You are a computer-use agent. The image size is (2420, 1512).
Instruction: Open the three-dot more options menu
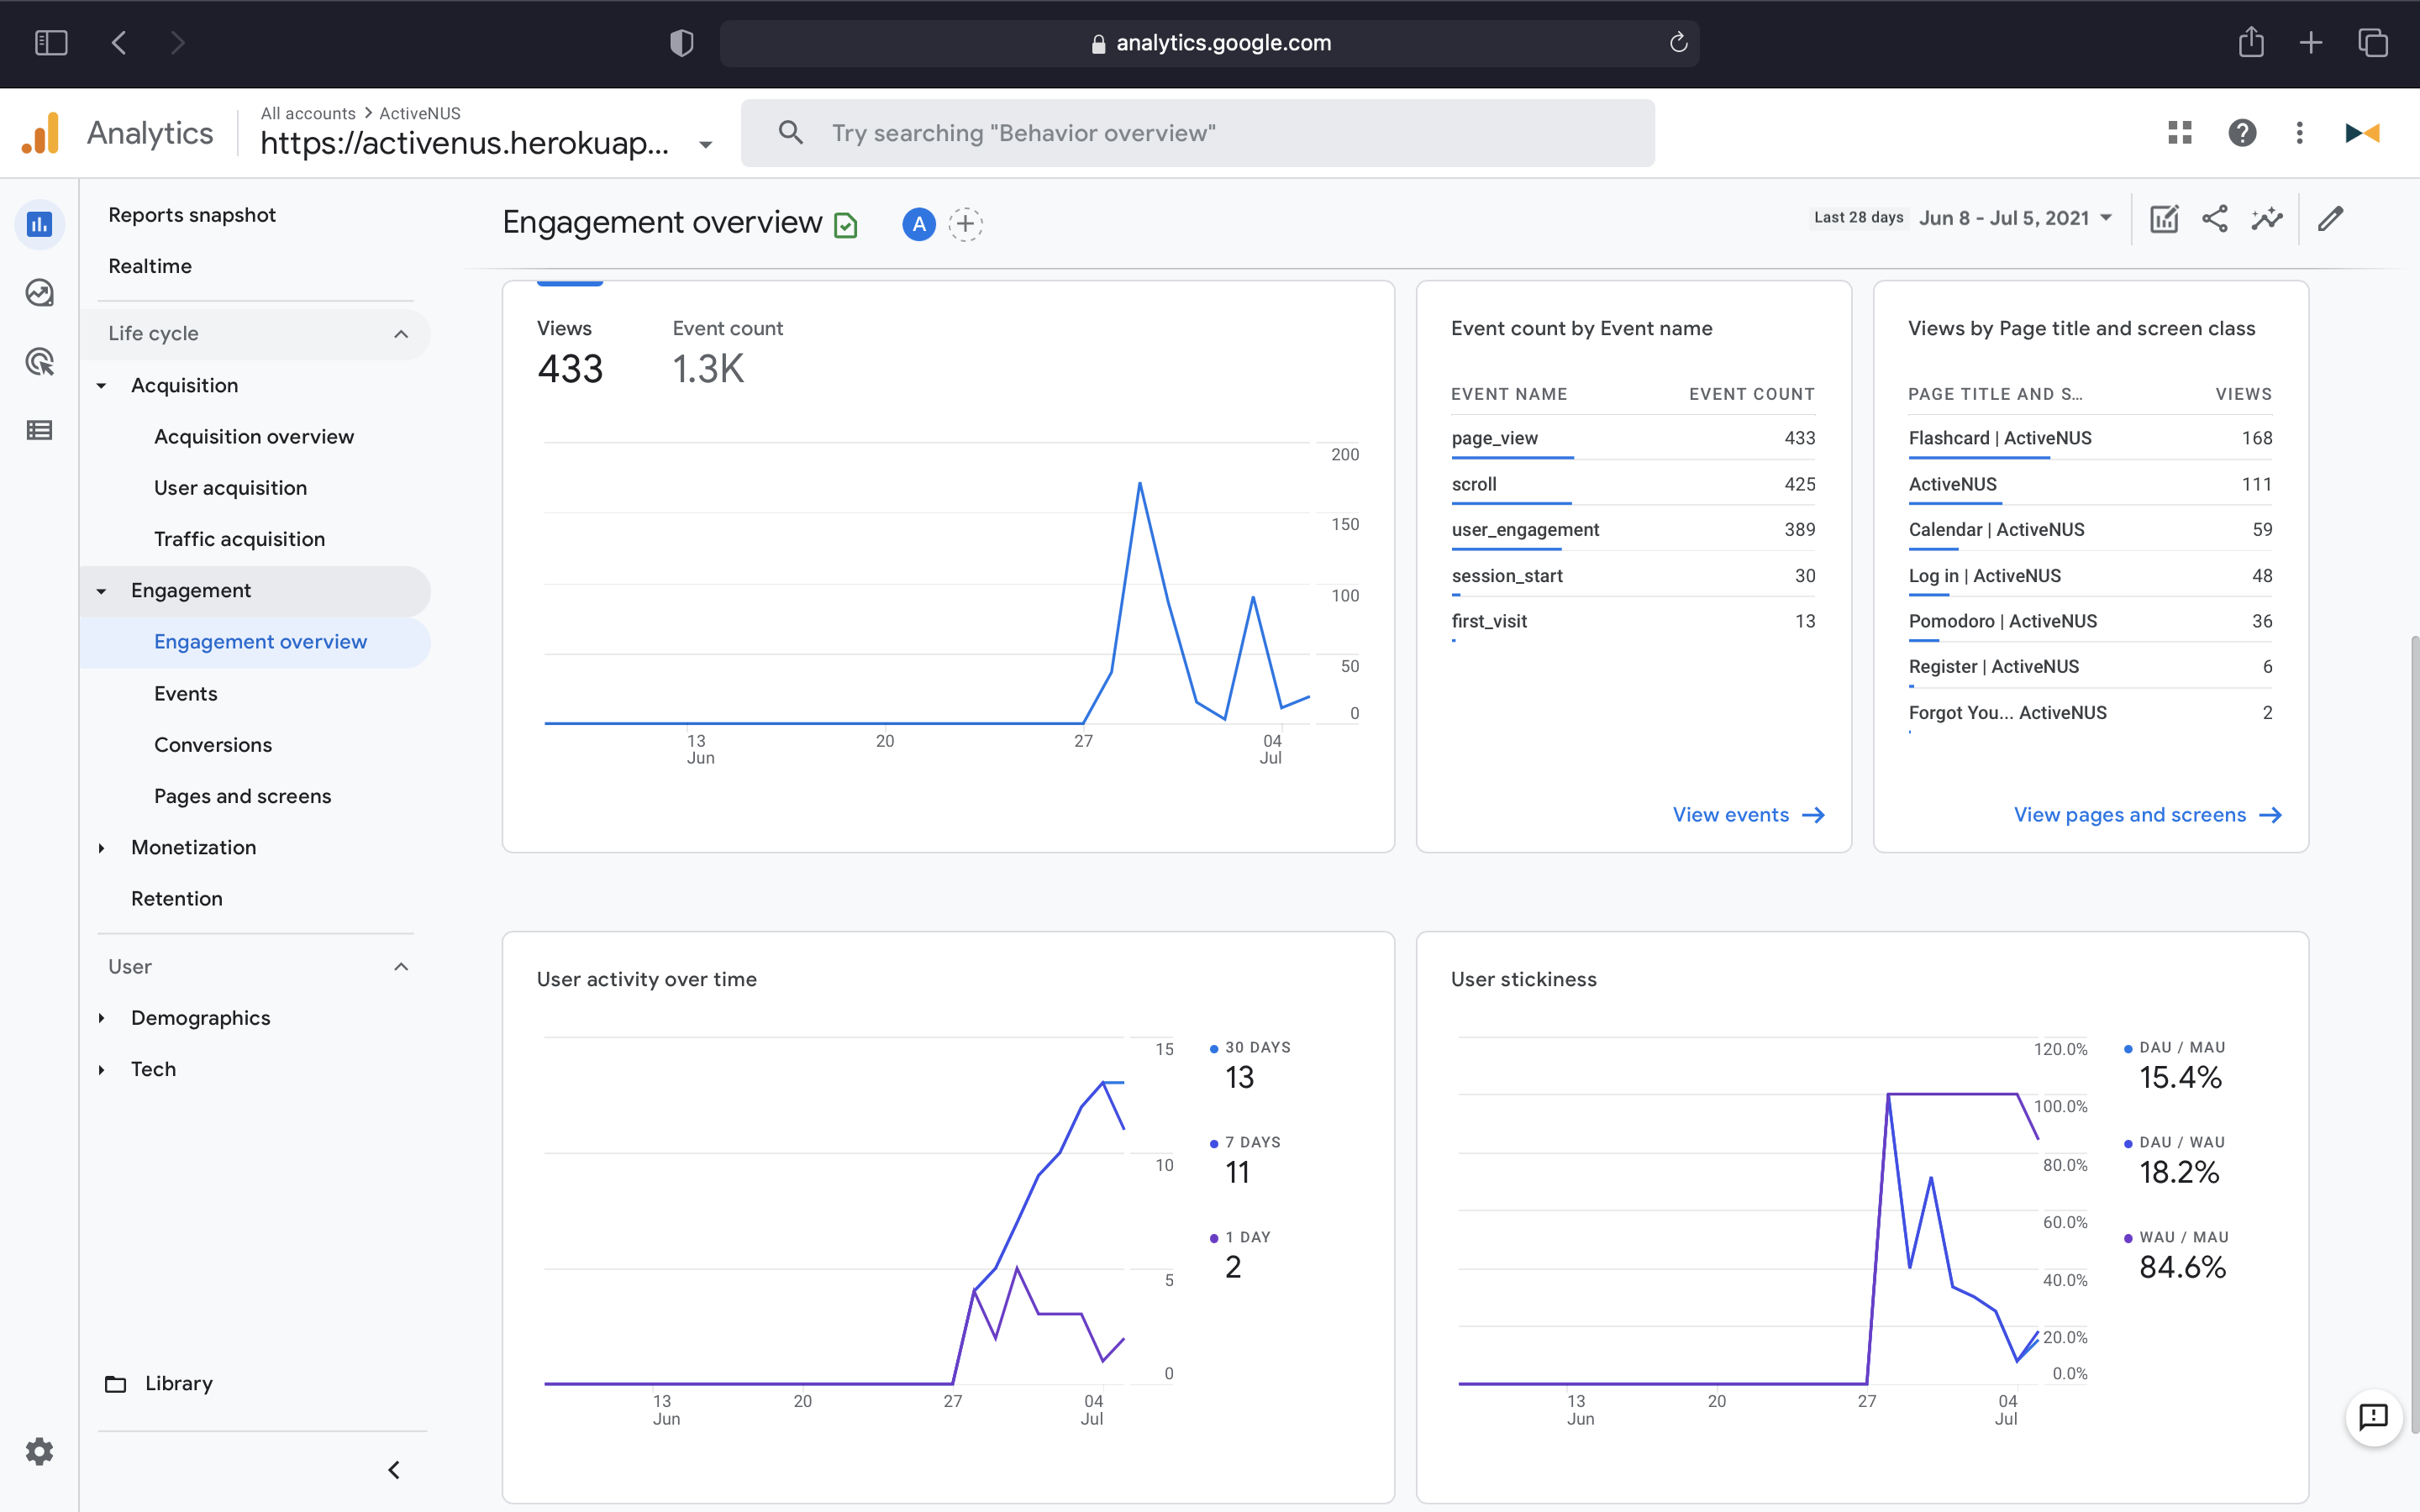pyautogui.click(x=2299, y=133)
